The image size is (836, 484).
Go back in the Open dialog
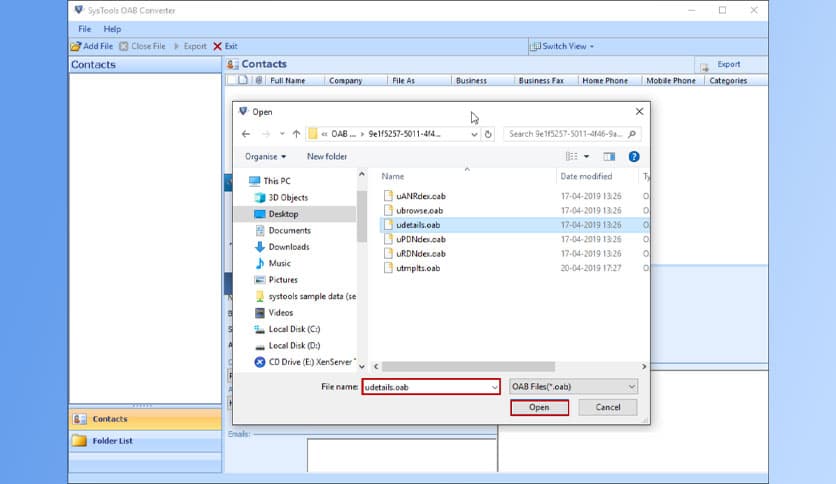pos(246,134)
